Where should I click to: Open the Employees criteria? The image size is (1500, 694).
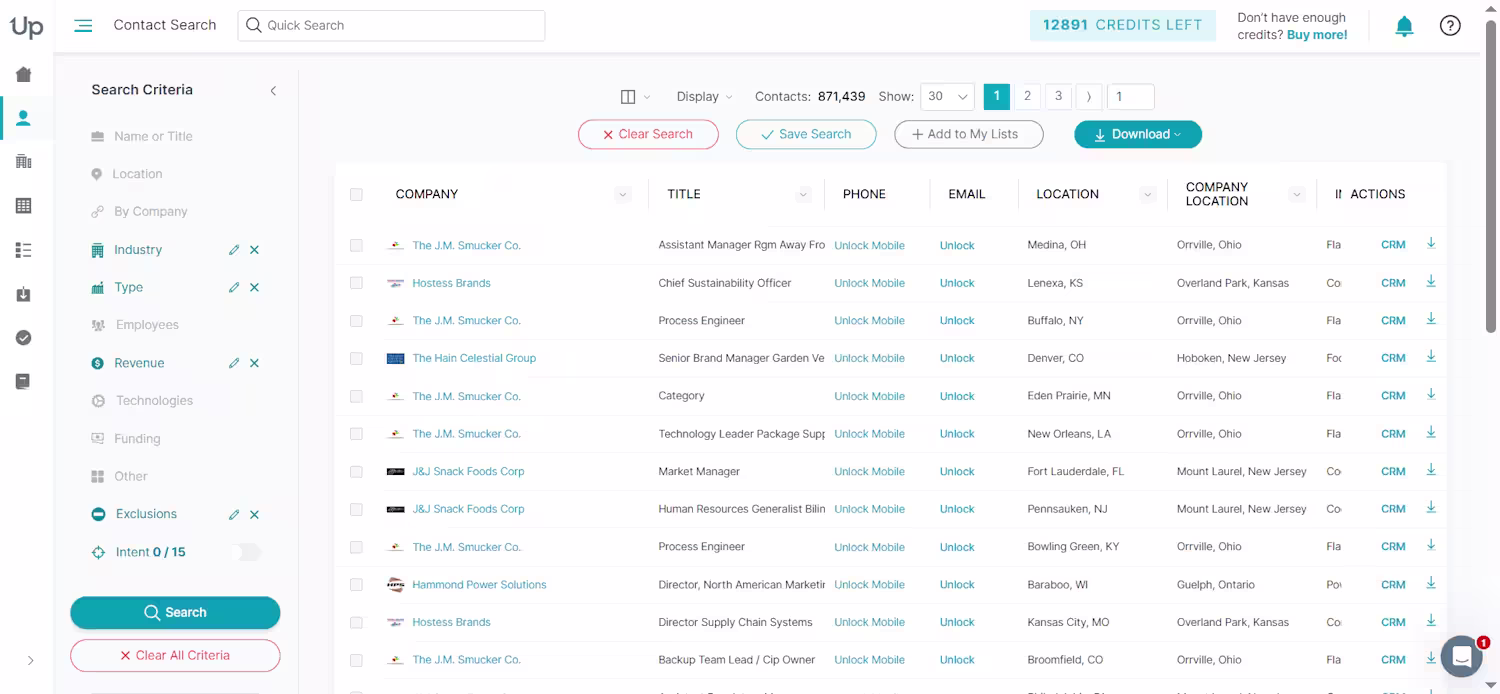tap(147, 325)
